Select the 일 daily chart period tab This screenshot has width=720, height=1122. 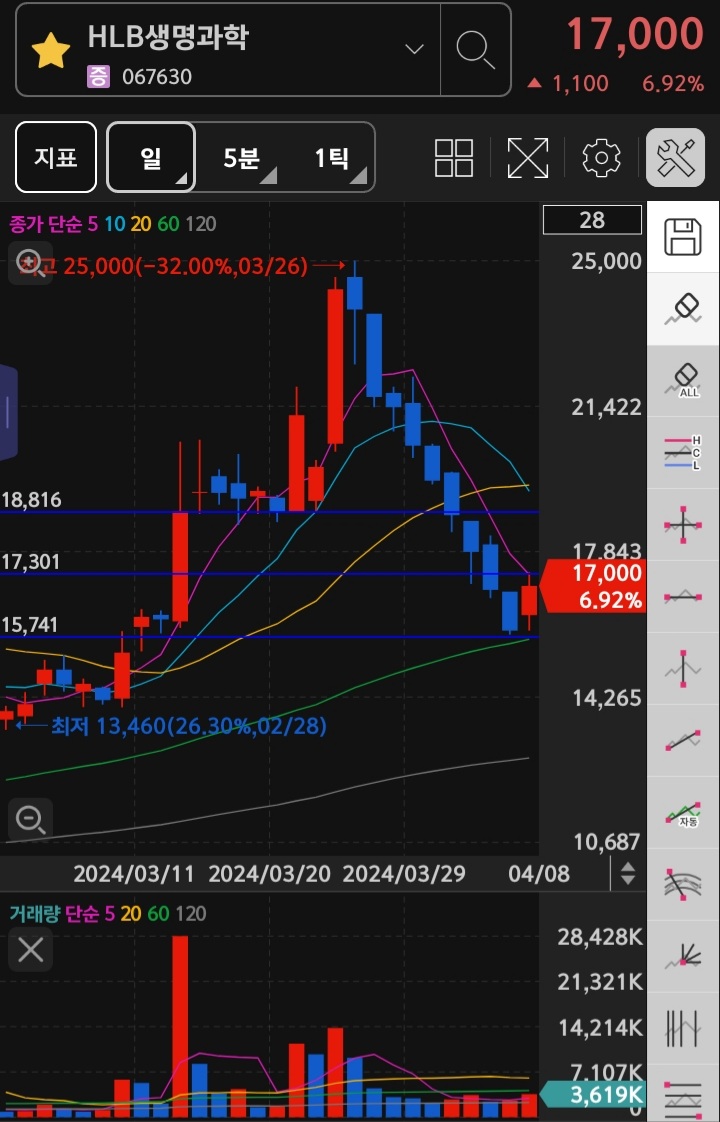point(151,157)
